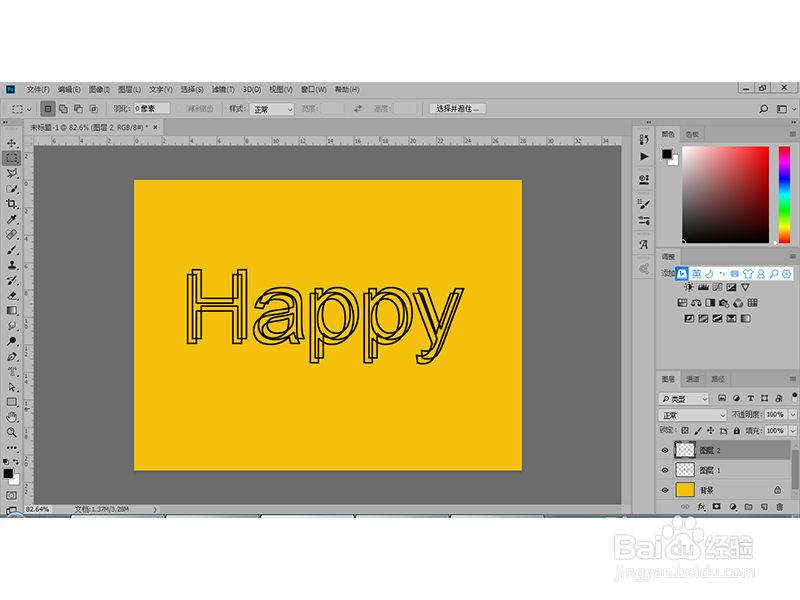This screenshot has height=600, width=800.
Task: Select the Crop tool
Action: 11,204
